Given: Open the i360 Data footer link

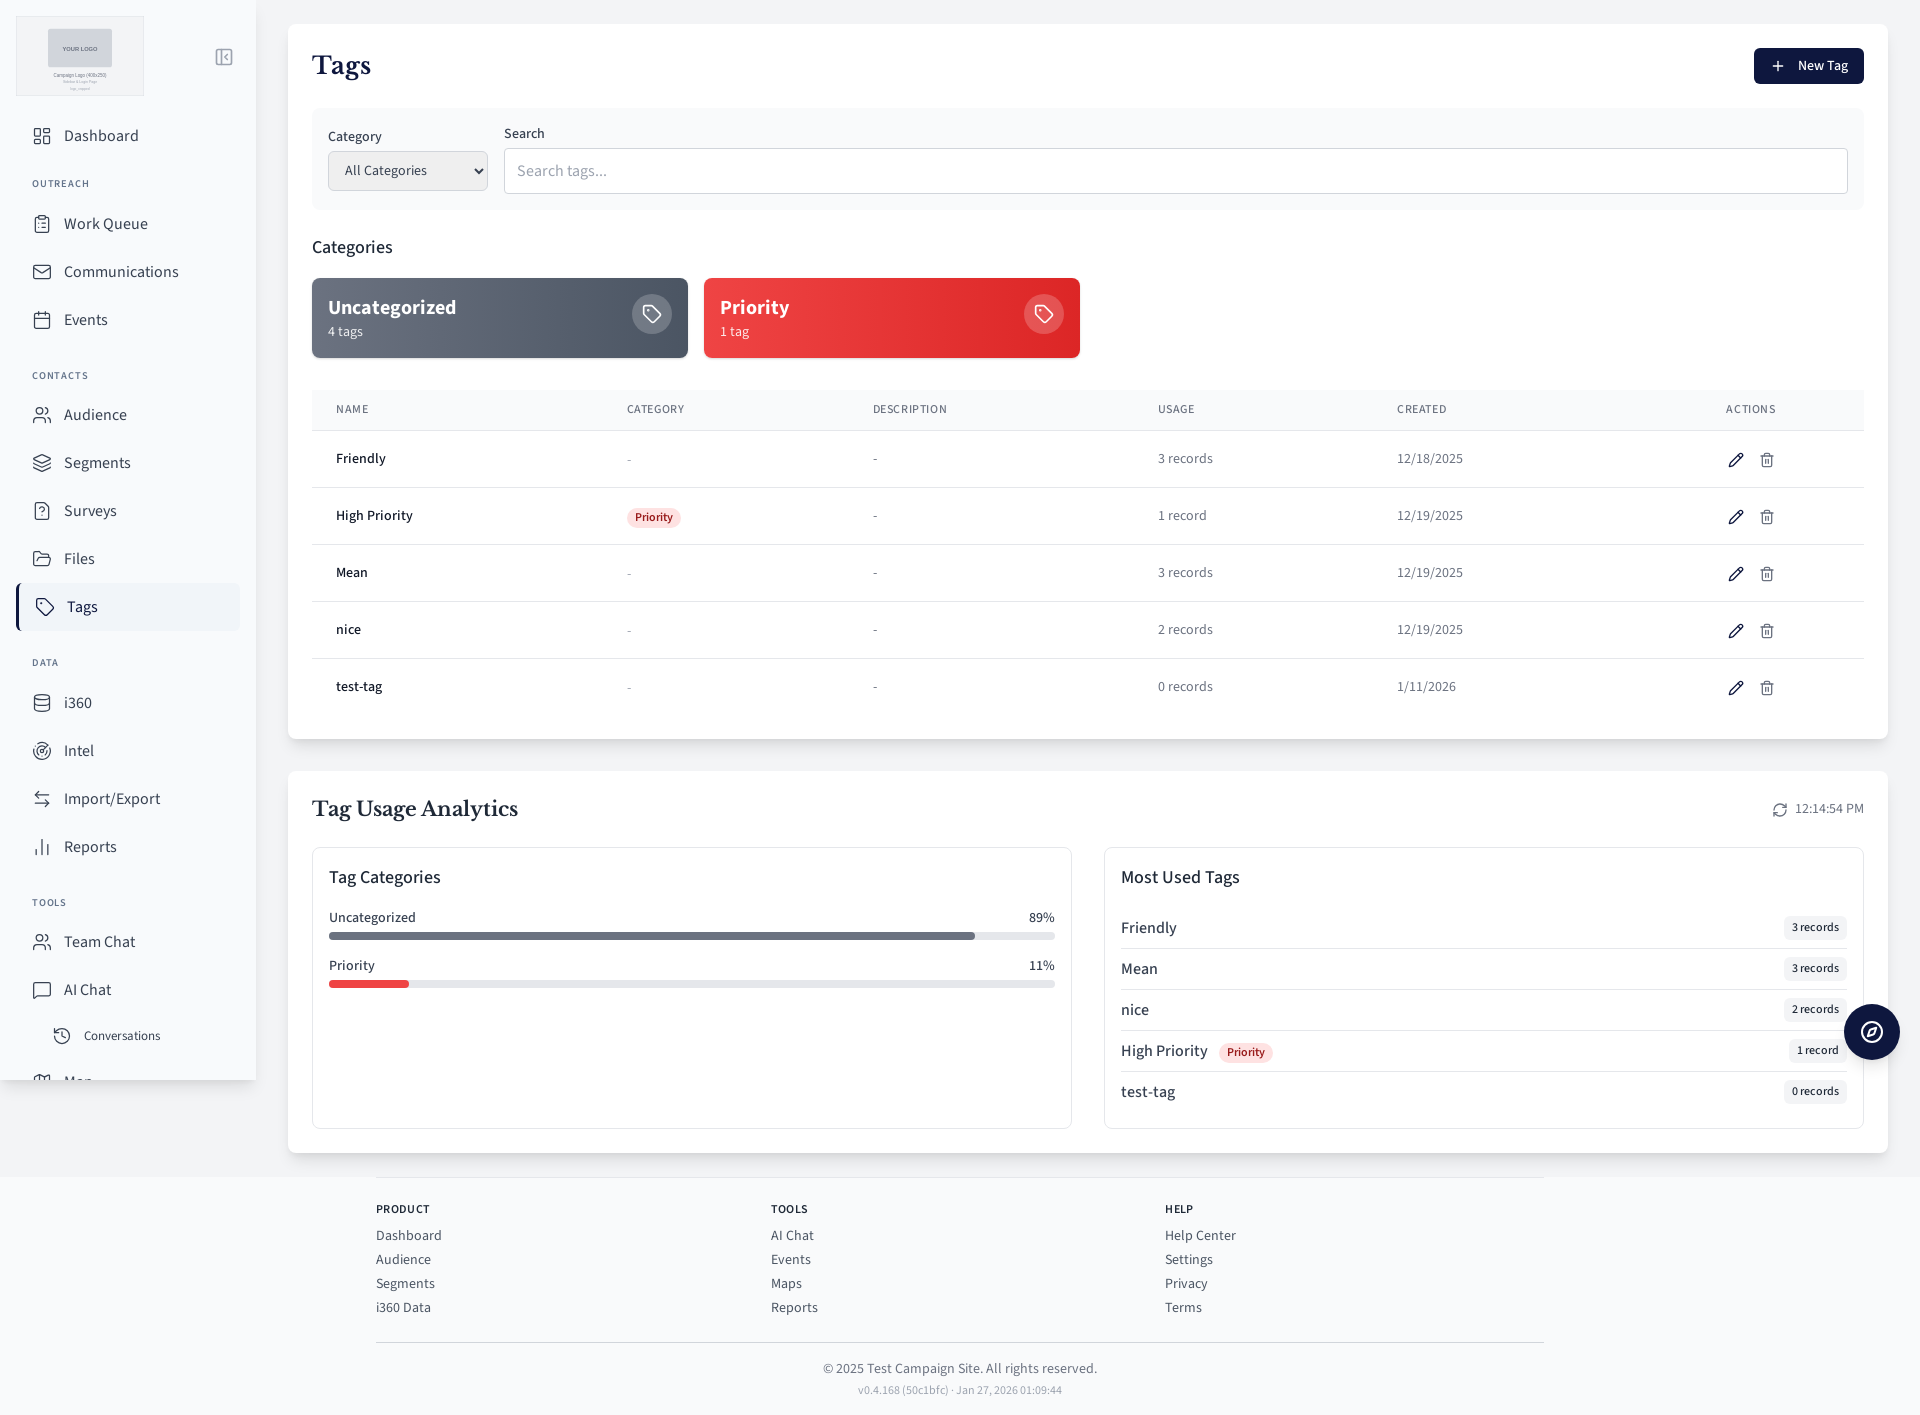Looking at the screenshot, I should pos(403,1308).
